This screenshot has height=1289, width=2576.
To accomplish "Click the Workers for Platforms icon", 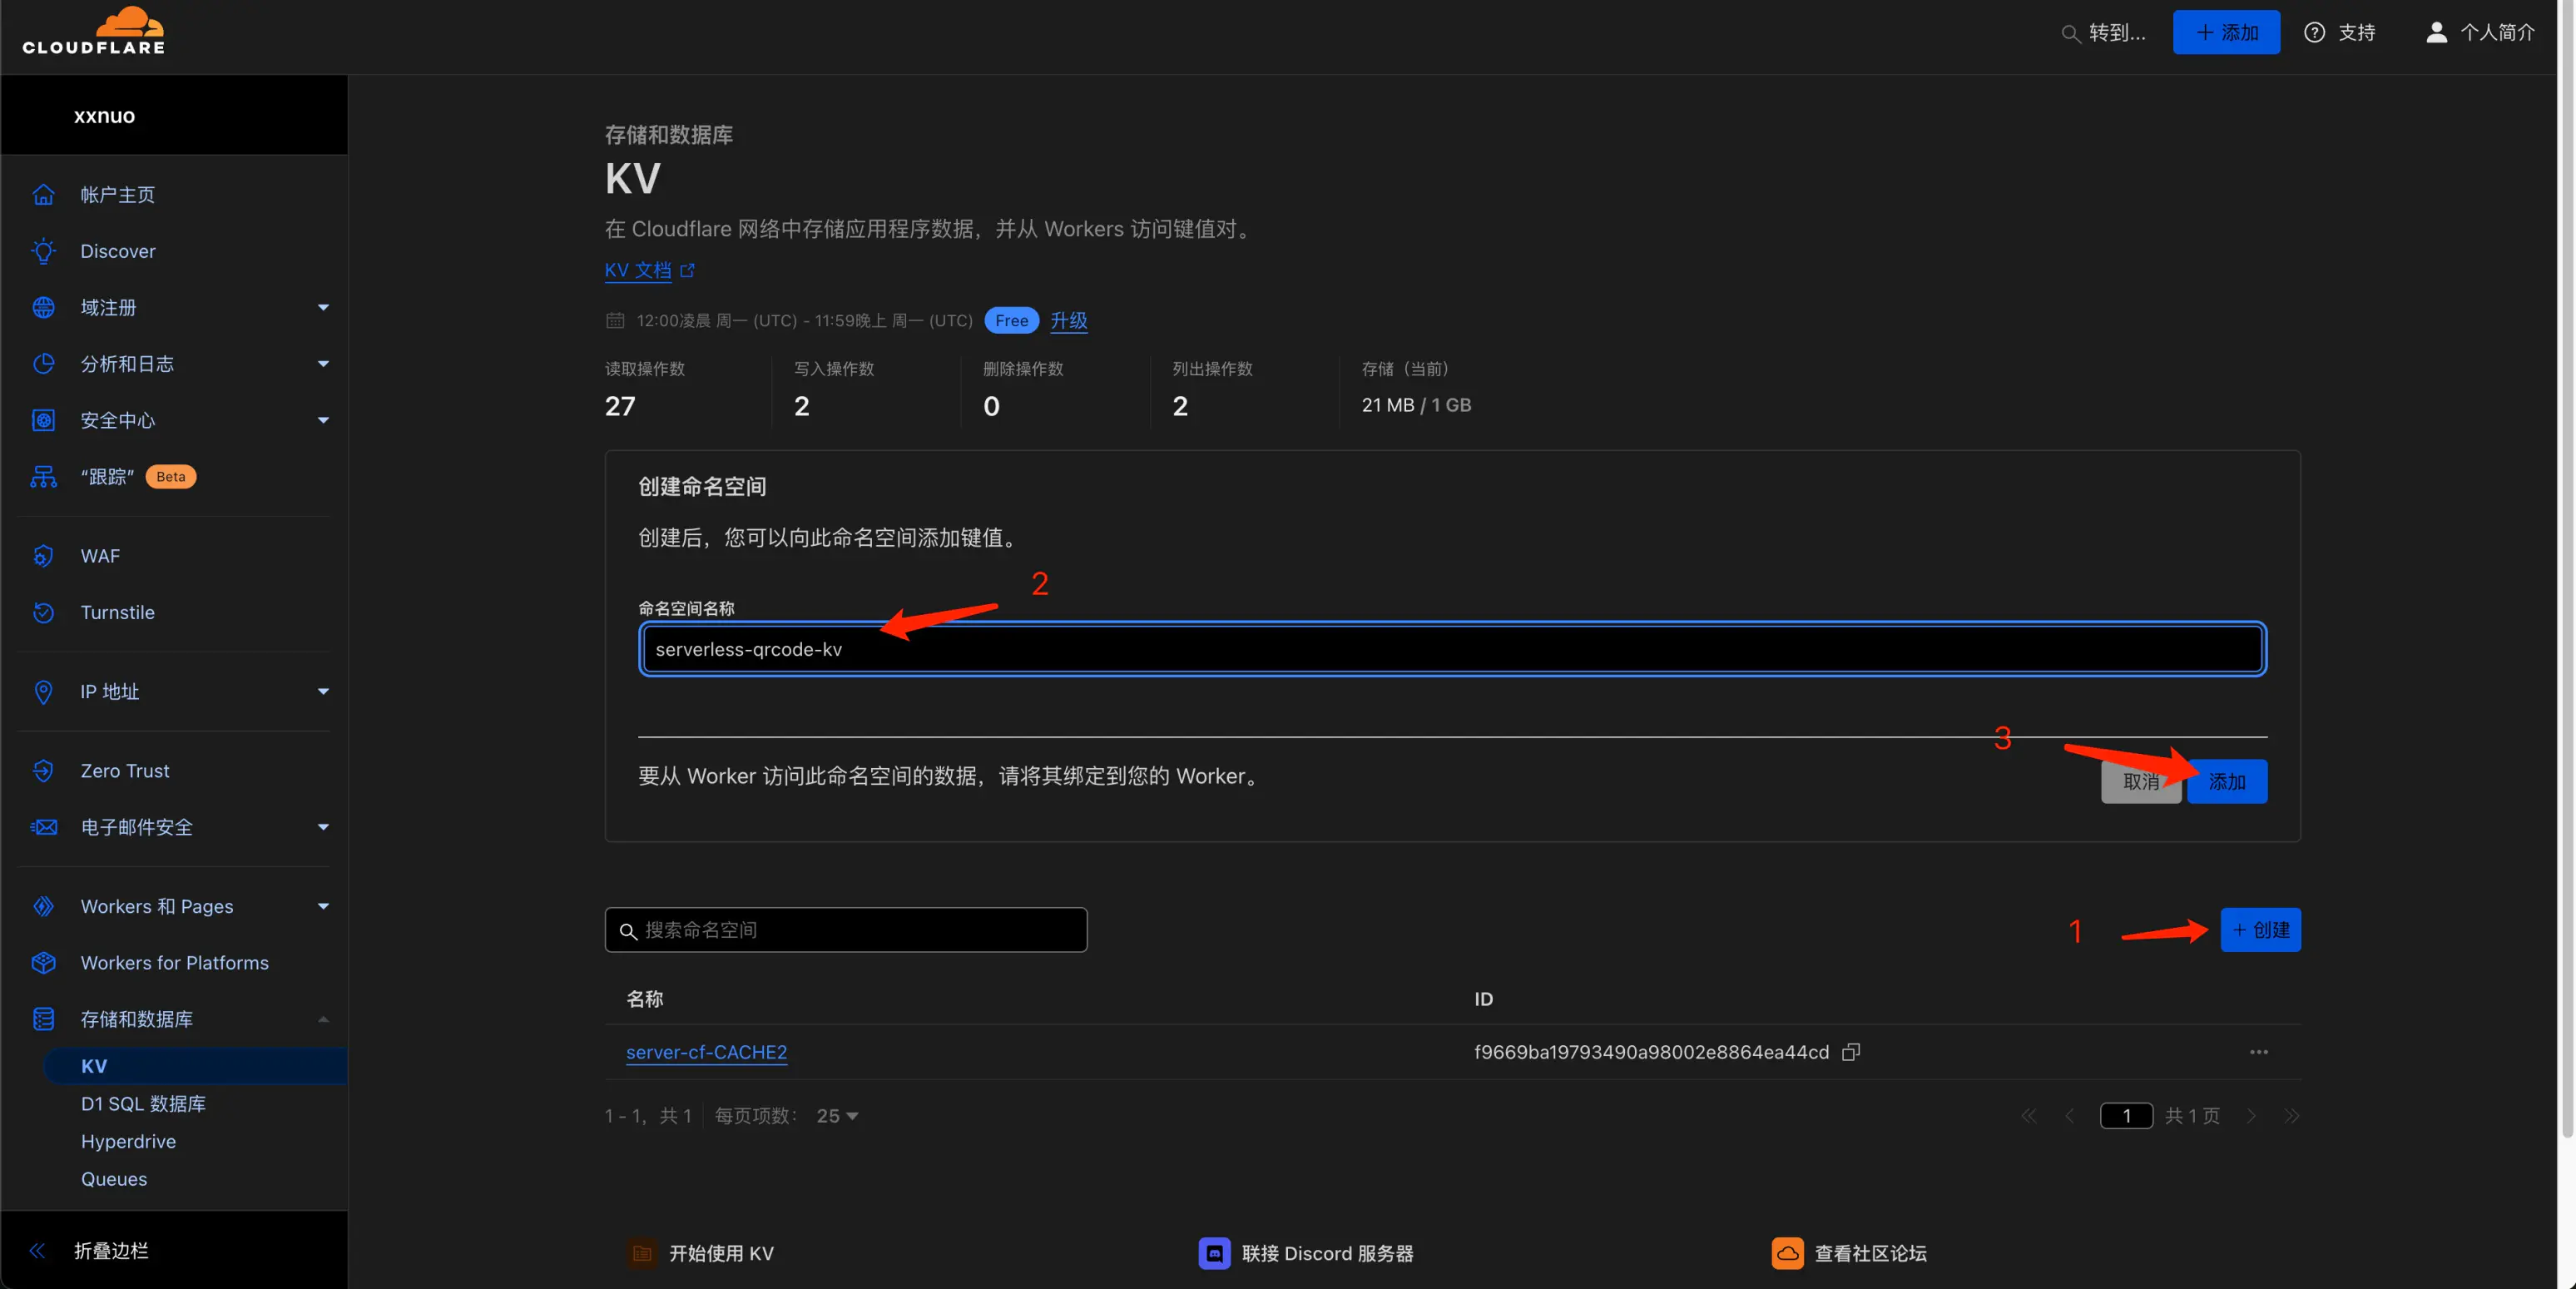I will coord(44,962).
